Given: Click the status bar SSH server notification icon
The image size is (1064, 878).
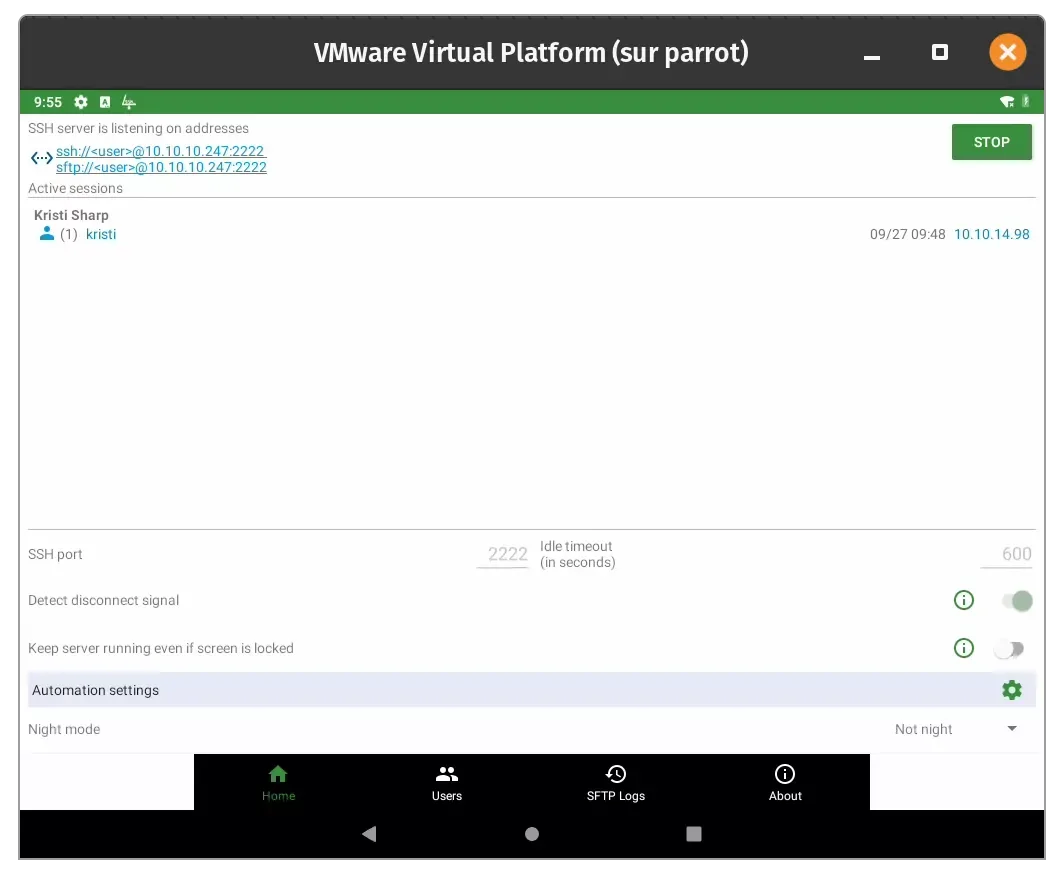Looking at the screenshot, I should pos(129,102).
